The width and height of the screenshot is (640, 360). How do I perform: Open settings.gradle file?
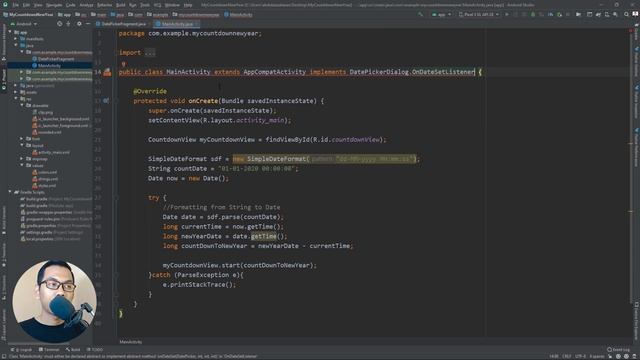click(52, 232)
